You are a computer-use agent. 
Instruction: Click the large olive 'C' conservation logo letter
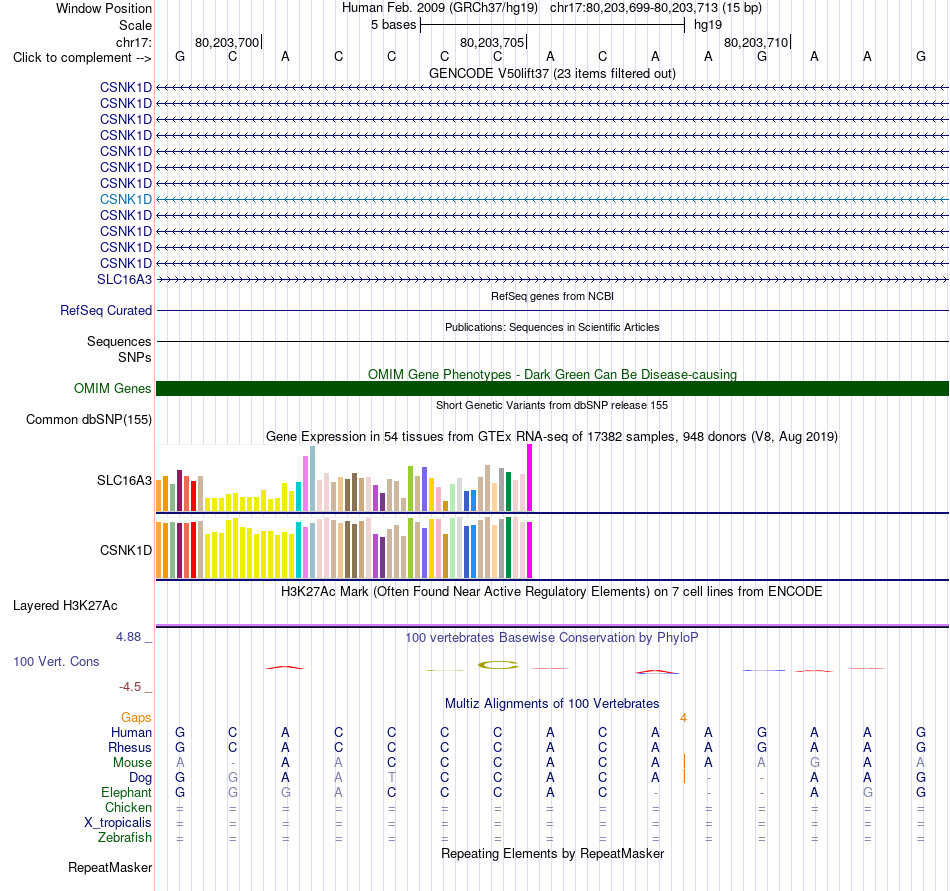(497, 665)
